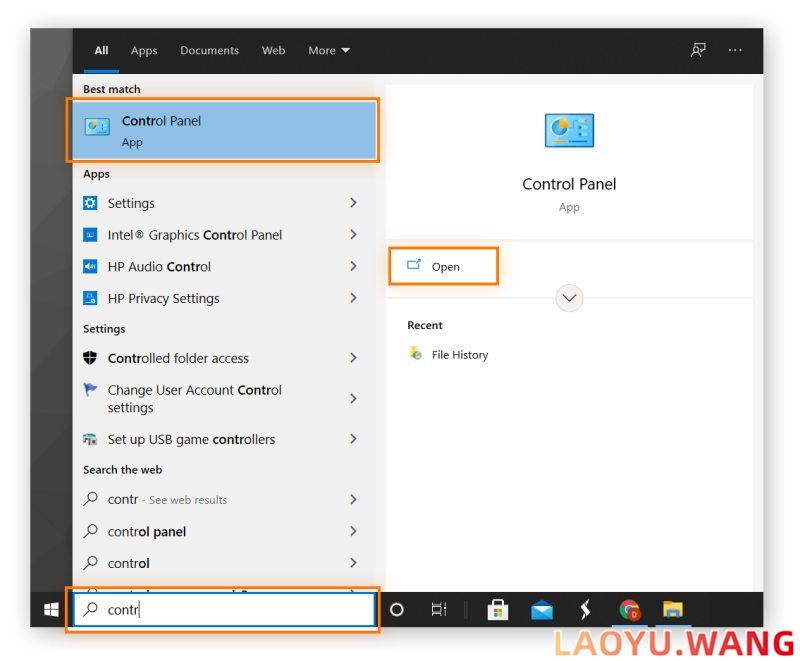Switch to the Apps tab
Viewport: 800px width, 661px height.
point(144,50)
